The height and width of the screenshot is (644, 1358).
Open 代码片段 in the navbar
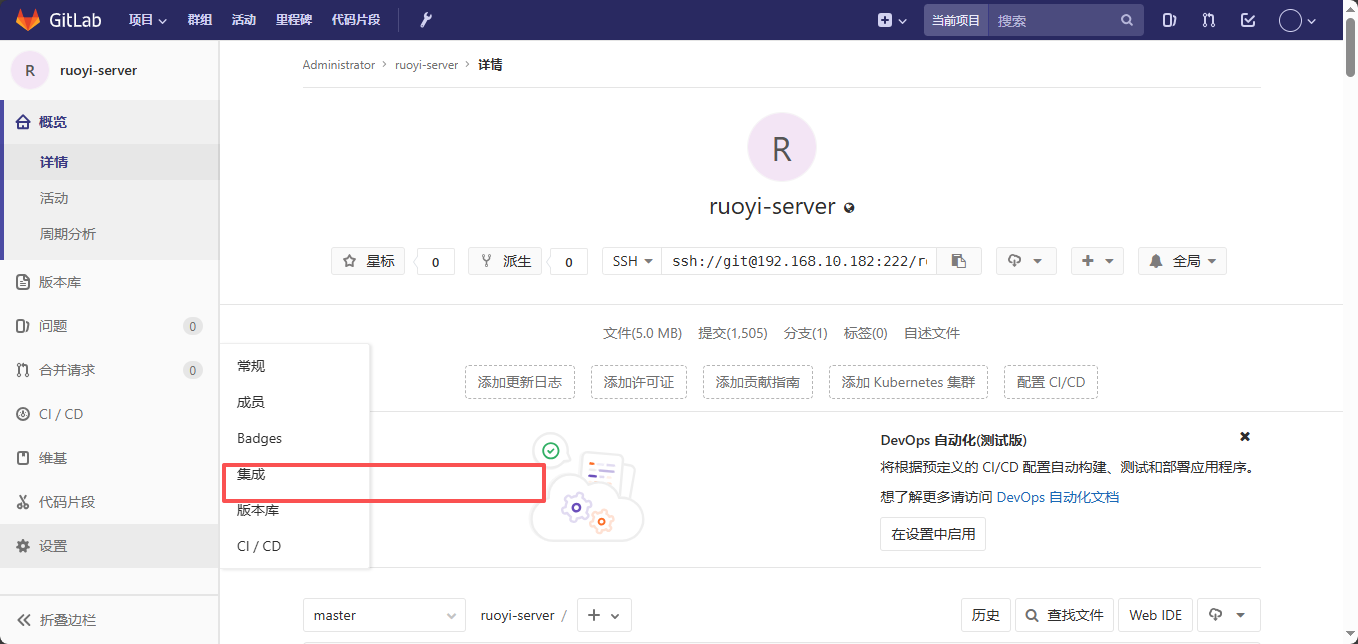[x=356, y=20]
